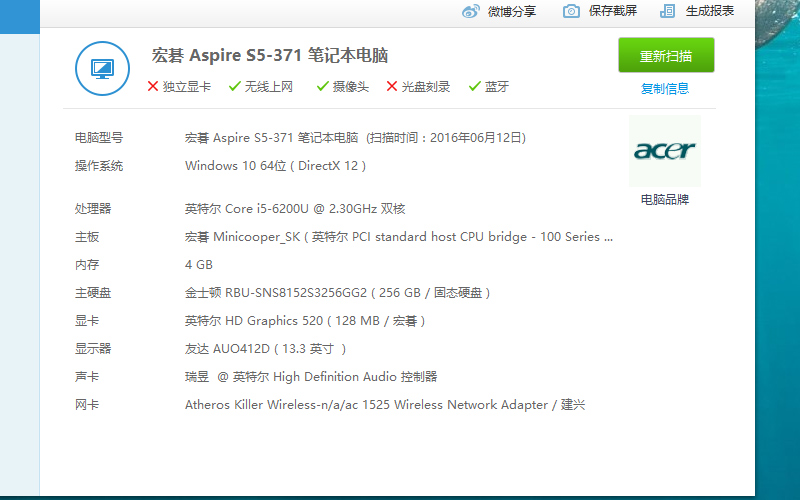This screenshot has height=500, width=800.
Task: Click the Atheros Killer Wireless network adapter value
Action: pos(385,405)
